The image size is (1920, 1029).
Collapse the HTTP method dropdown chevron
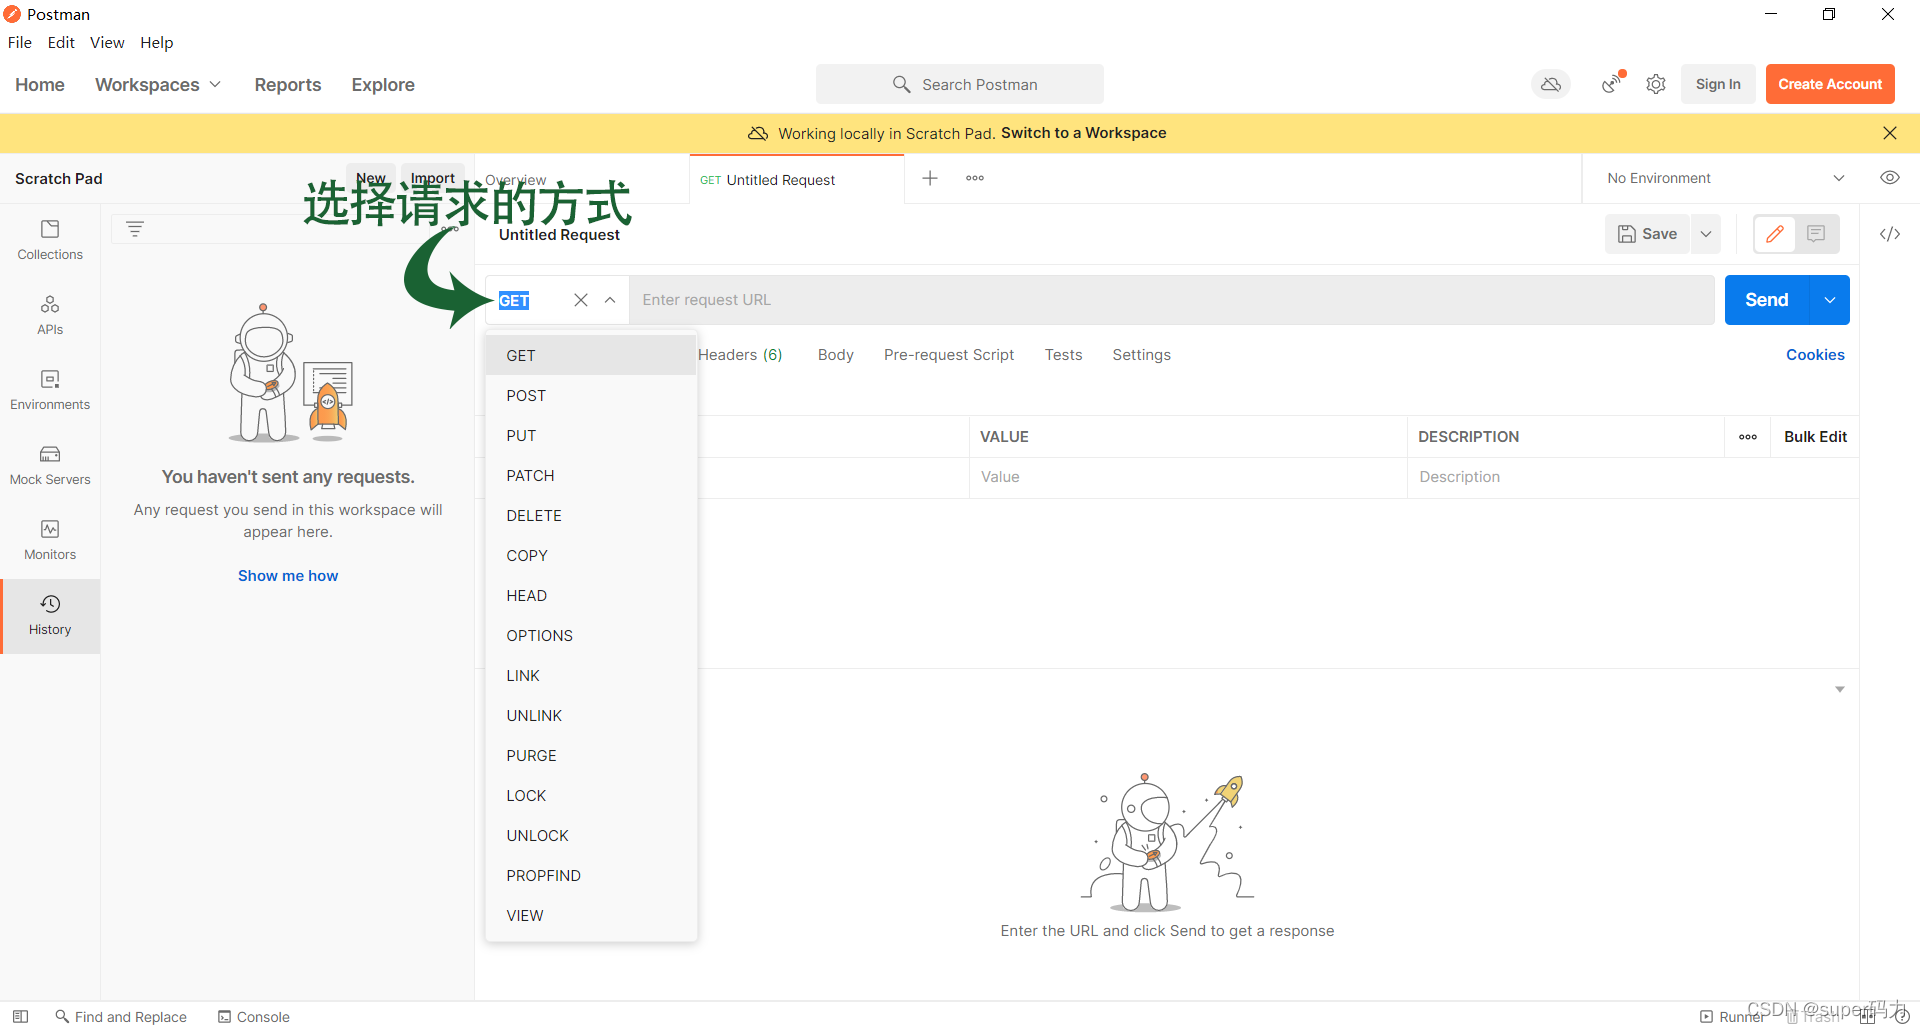point(610,300)
